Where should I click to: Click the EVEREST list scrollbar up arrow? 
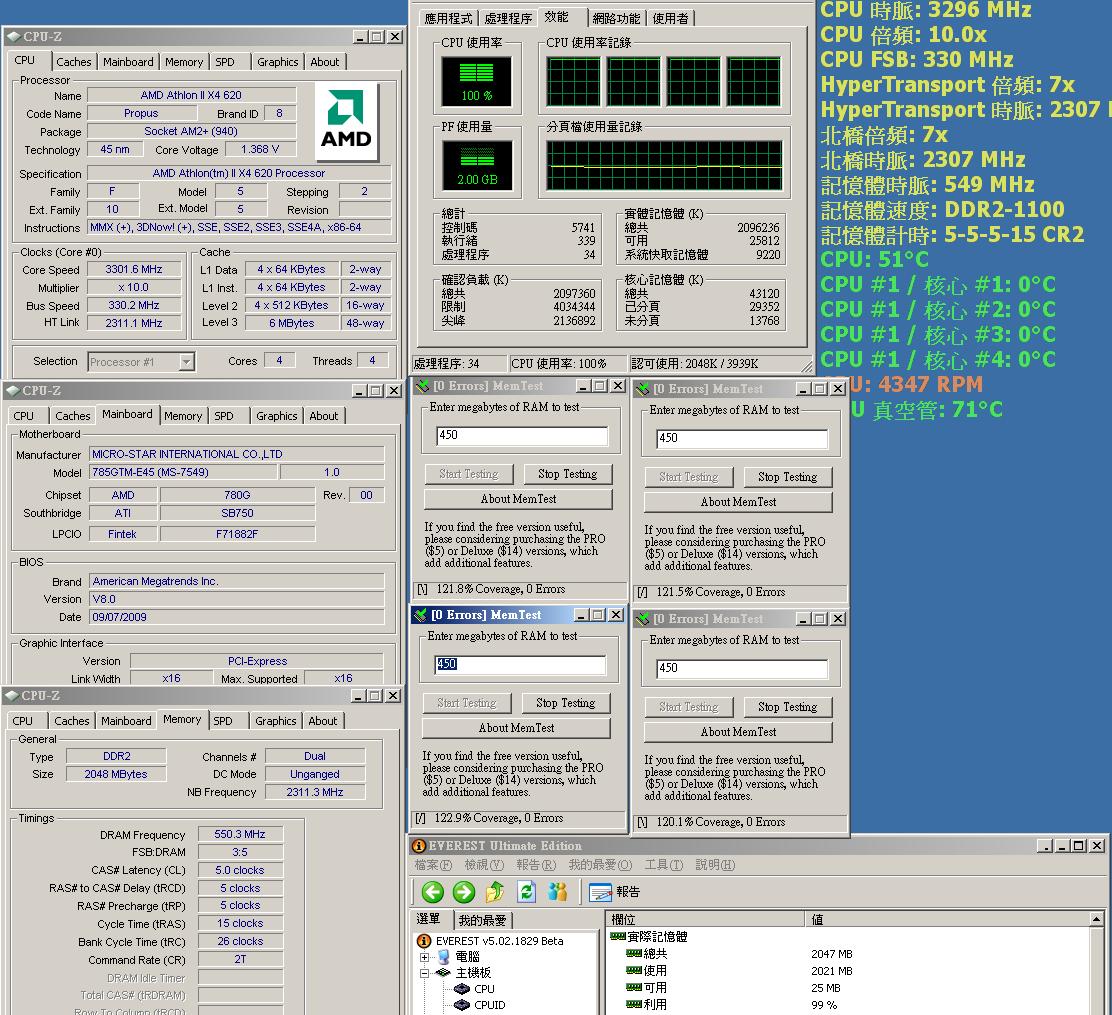[x=1096, y=919]
